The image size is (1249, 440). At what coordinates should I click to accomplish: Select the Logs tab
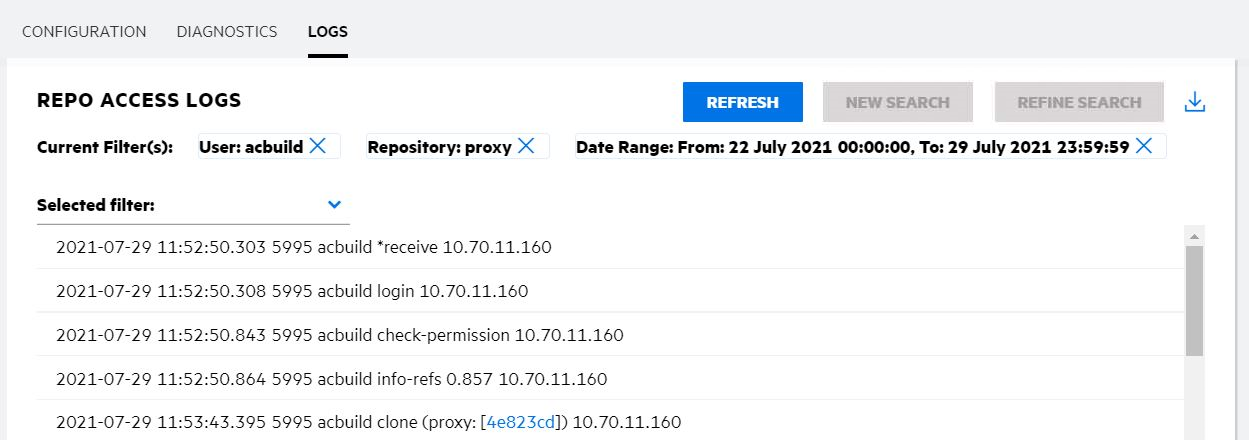[328, 31]
